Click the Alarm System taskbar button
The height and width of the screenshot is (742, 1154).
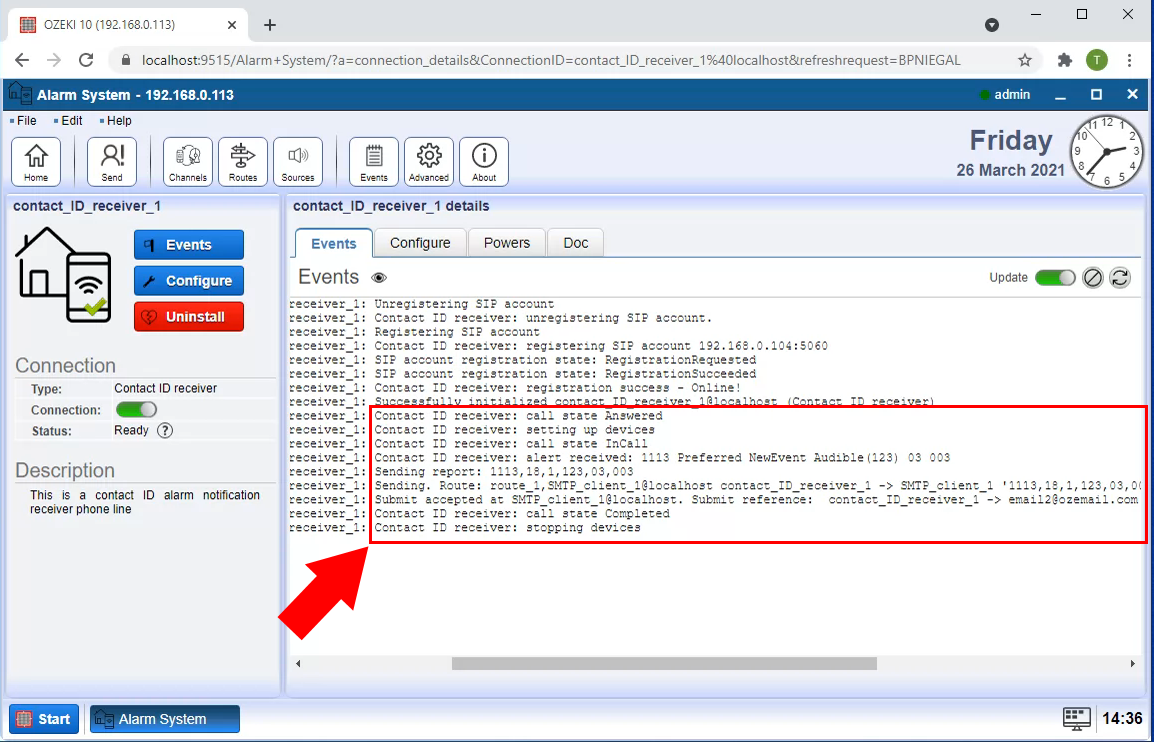pos(165,719)
